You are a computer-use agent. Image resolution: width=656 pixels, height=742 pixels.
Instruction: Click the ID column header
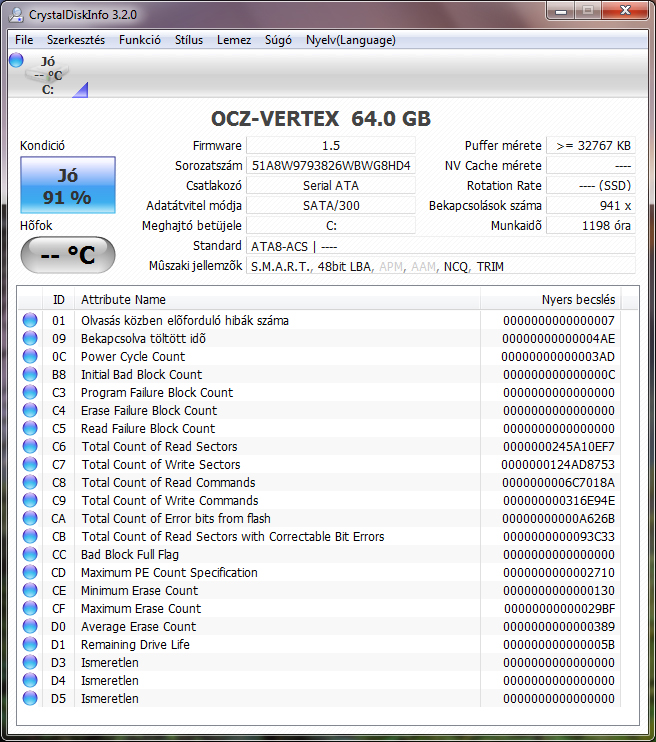tap(59, 300)
